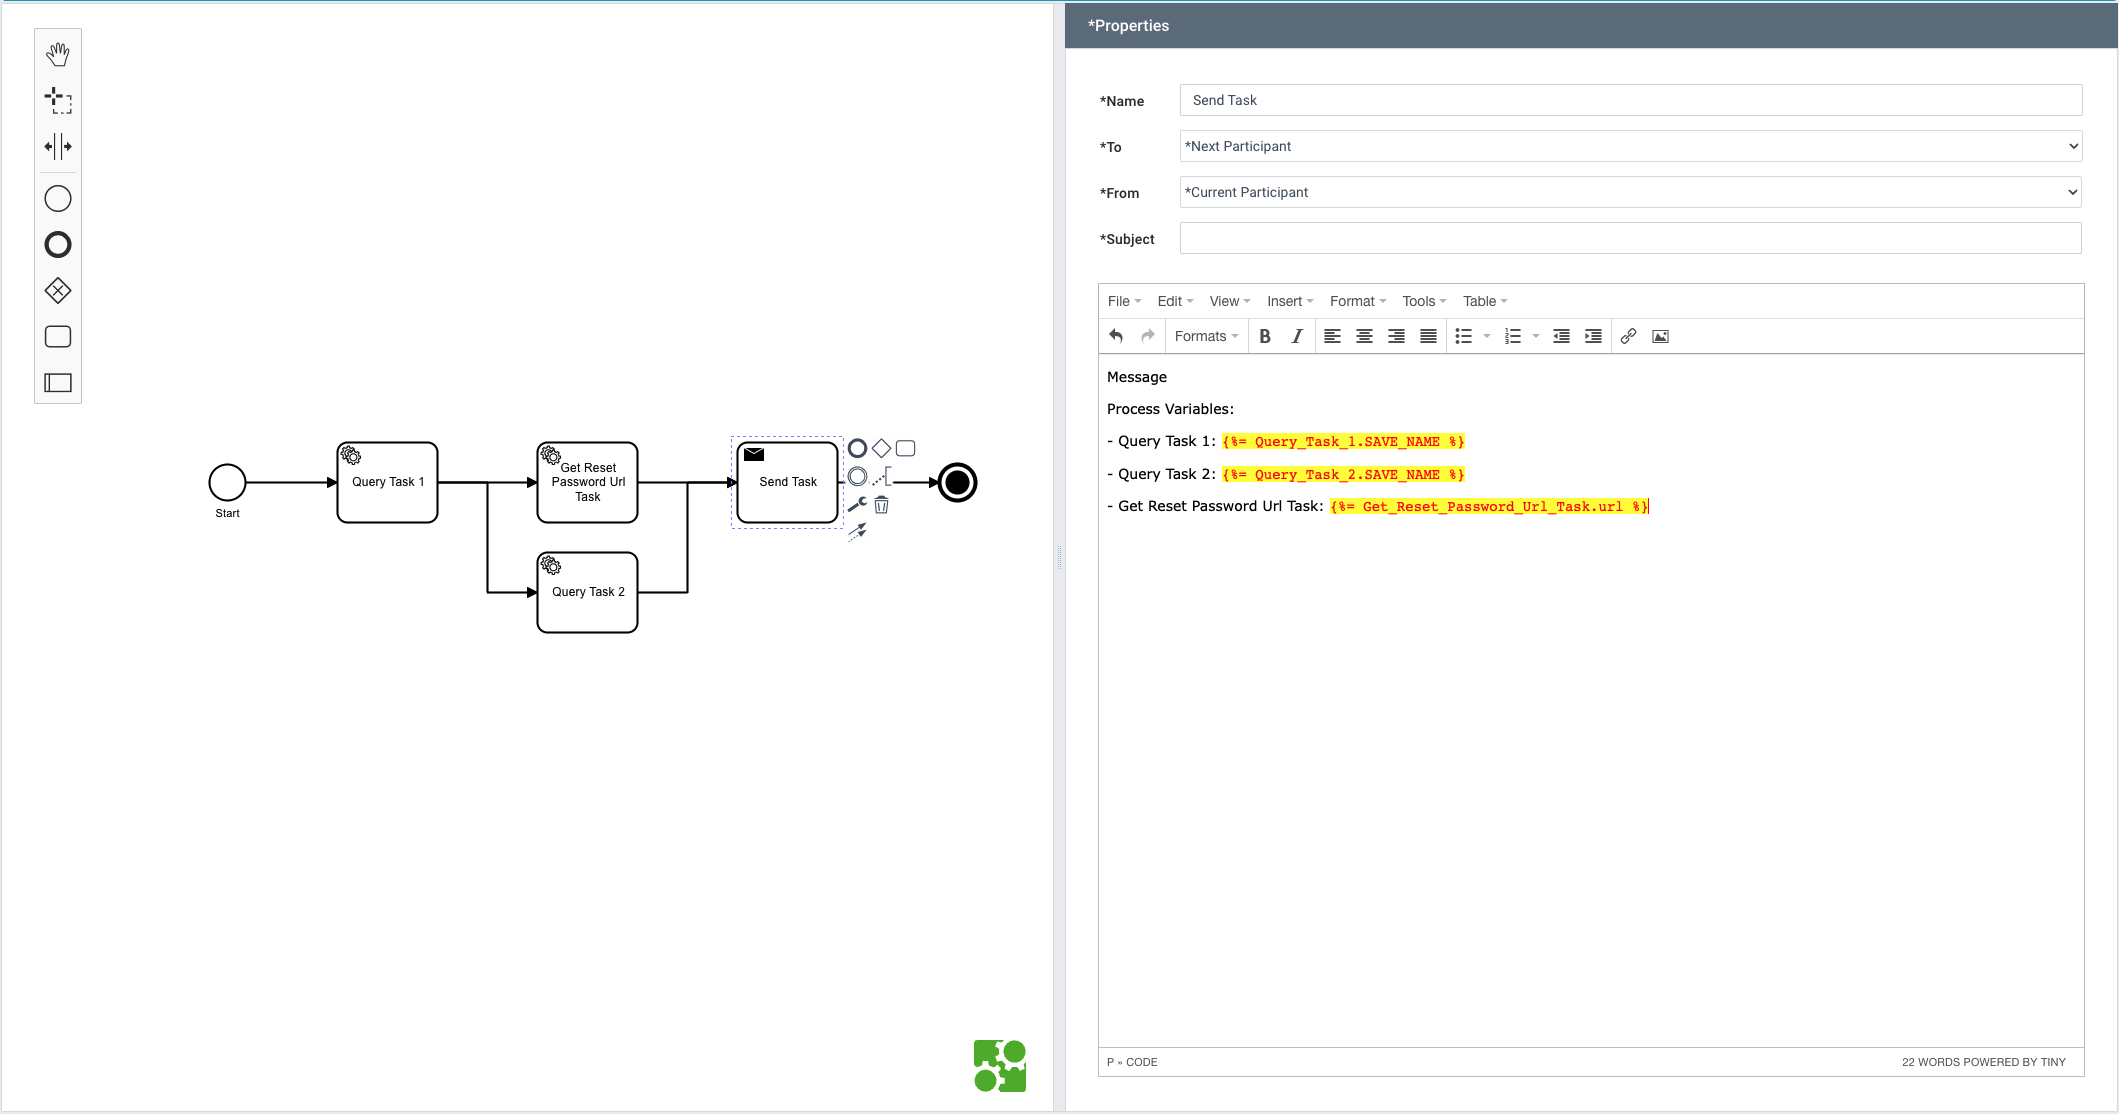Open the Table menu
This screenshot has height=1114, width=2119.
tap(1484, 301)
